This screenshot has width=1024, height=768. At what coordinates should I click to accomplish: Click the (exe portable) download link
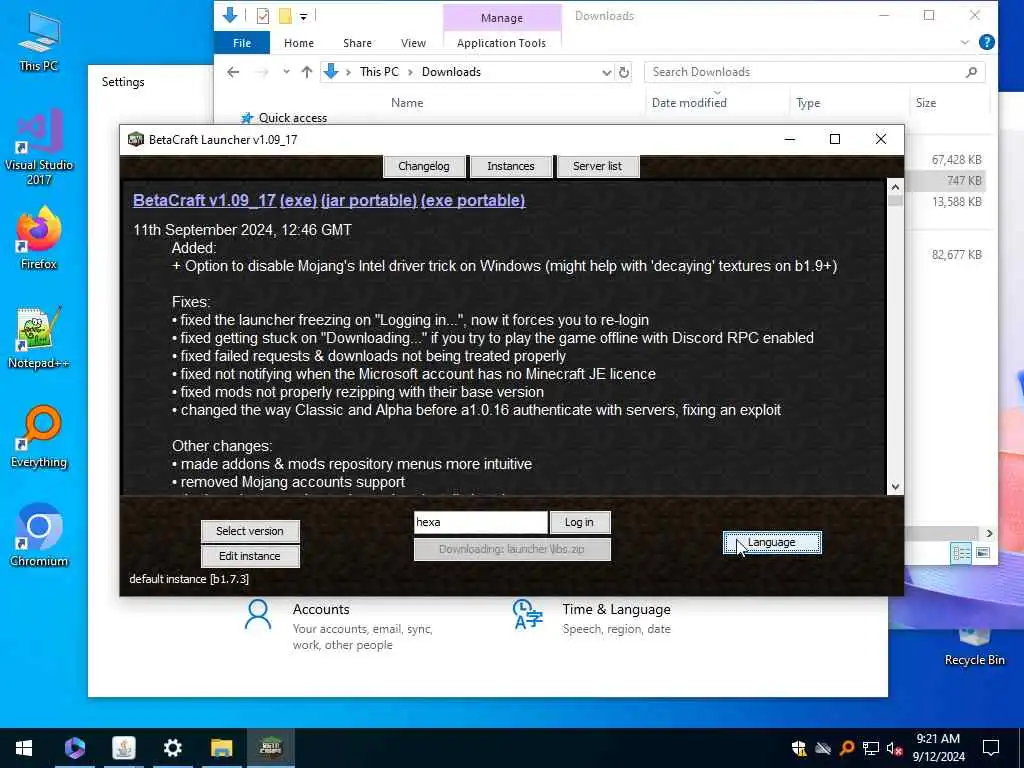(473, 200)
